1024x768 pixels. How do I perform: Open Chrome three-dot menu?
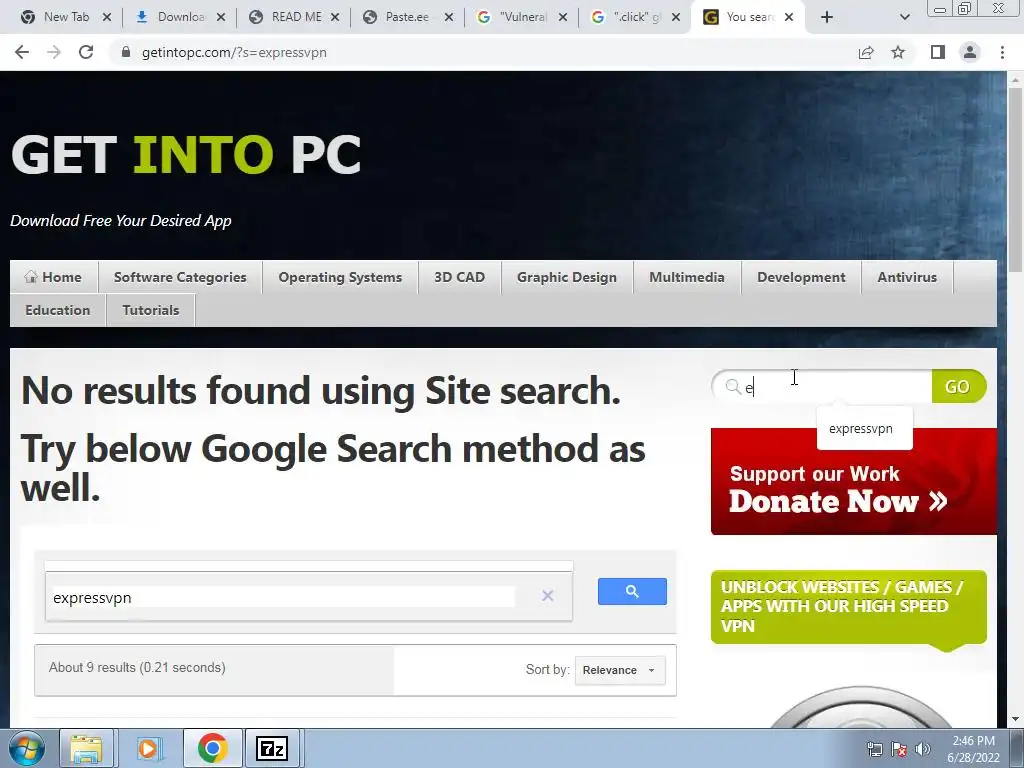click(1002, 52)
